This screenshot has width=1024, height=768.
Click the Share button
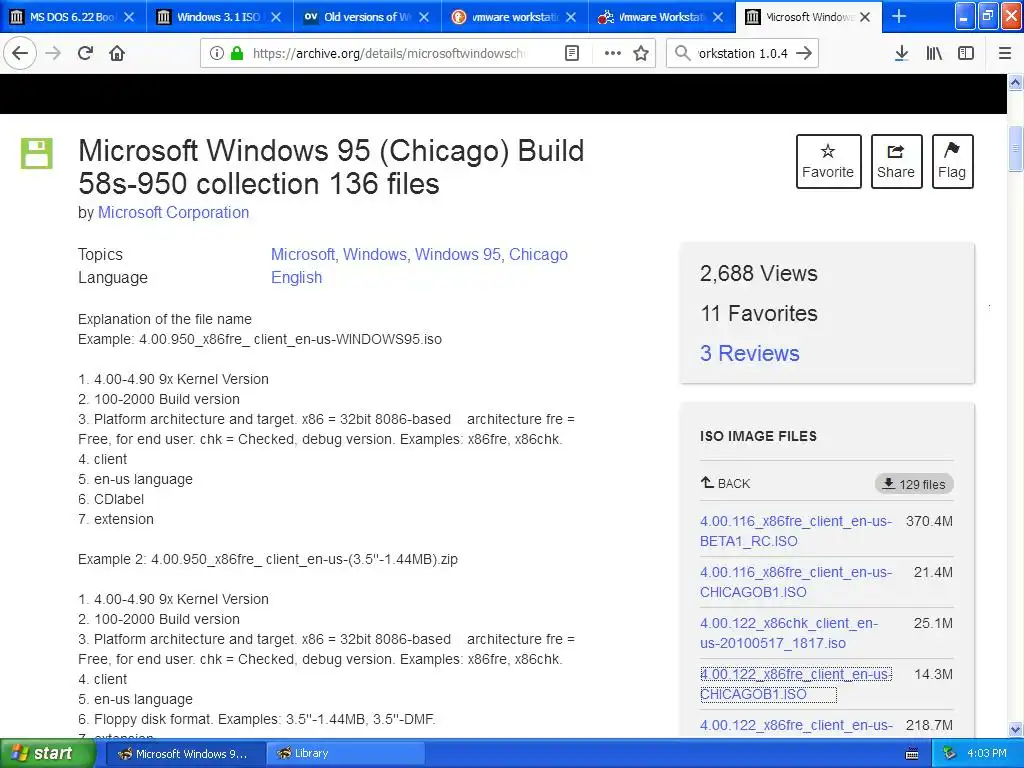(896, 161)
